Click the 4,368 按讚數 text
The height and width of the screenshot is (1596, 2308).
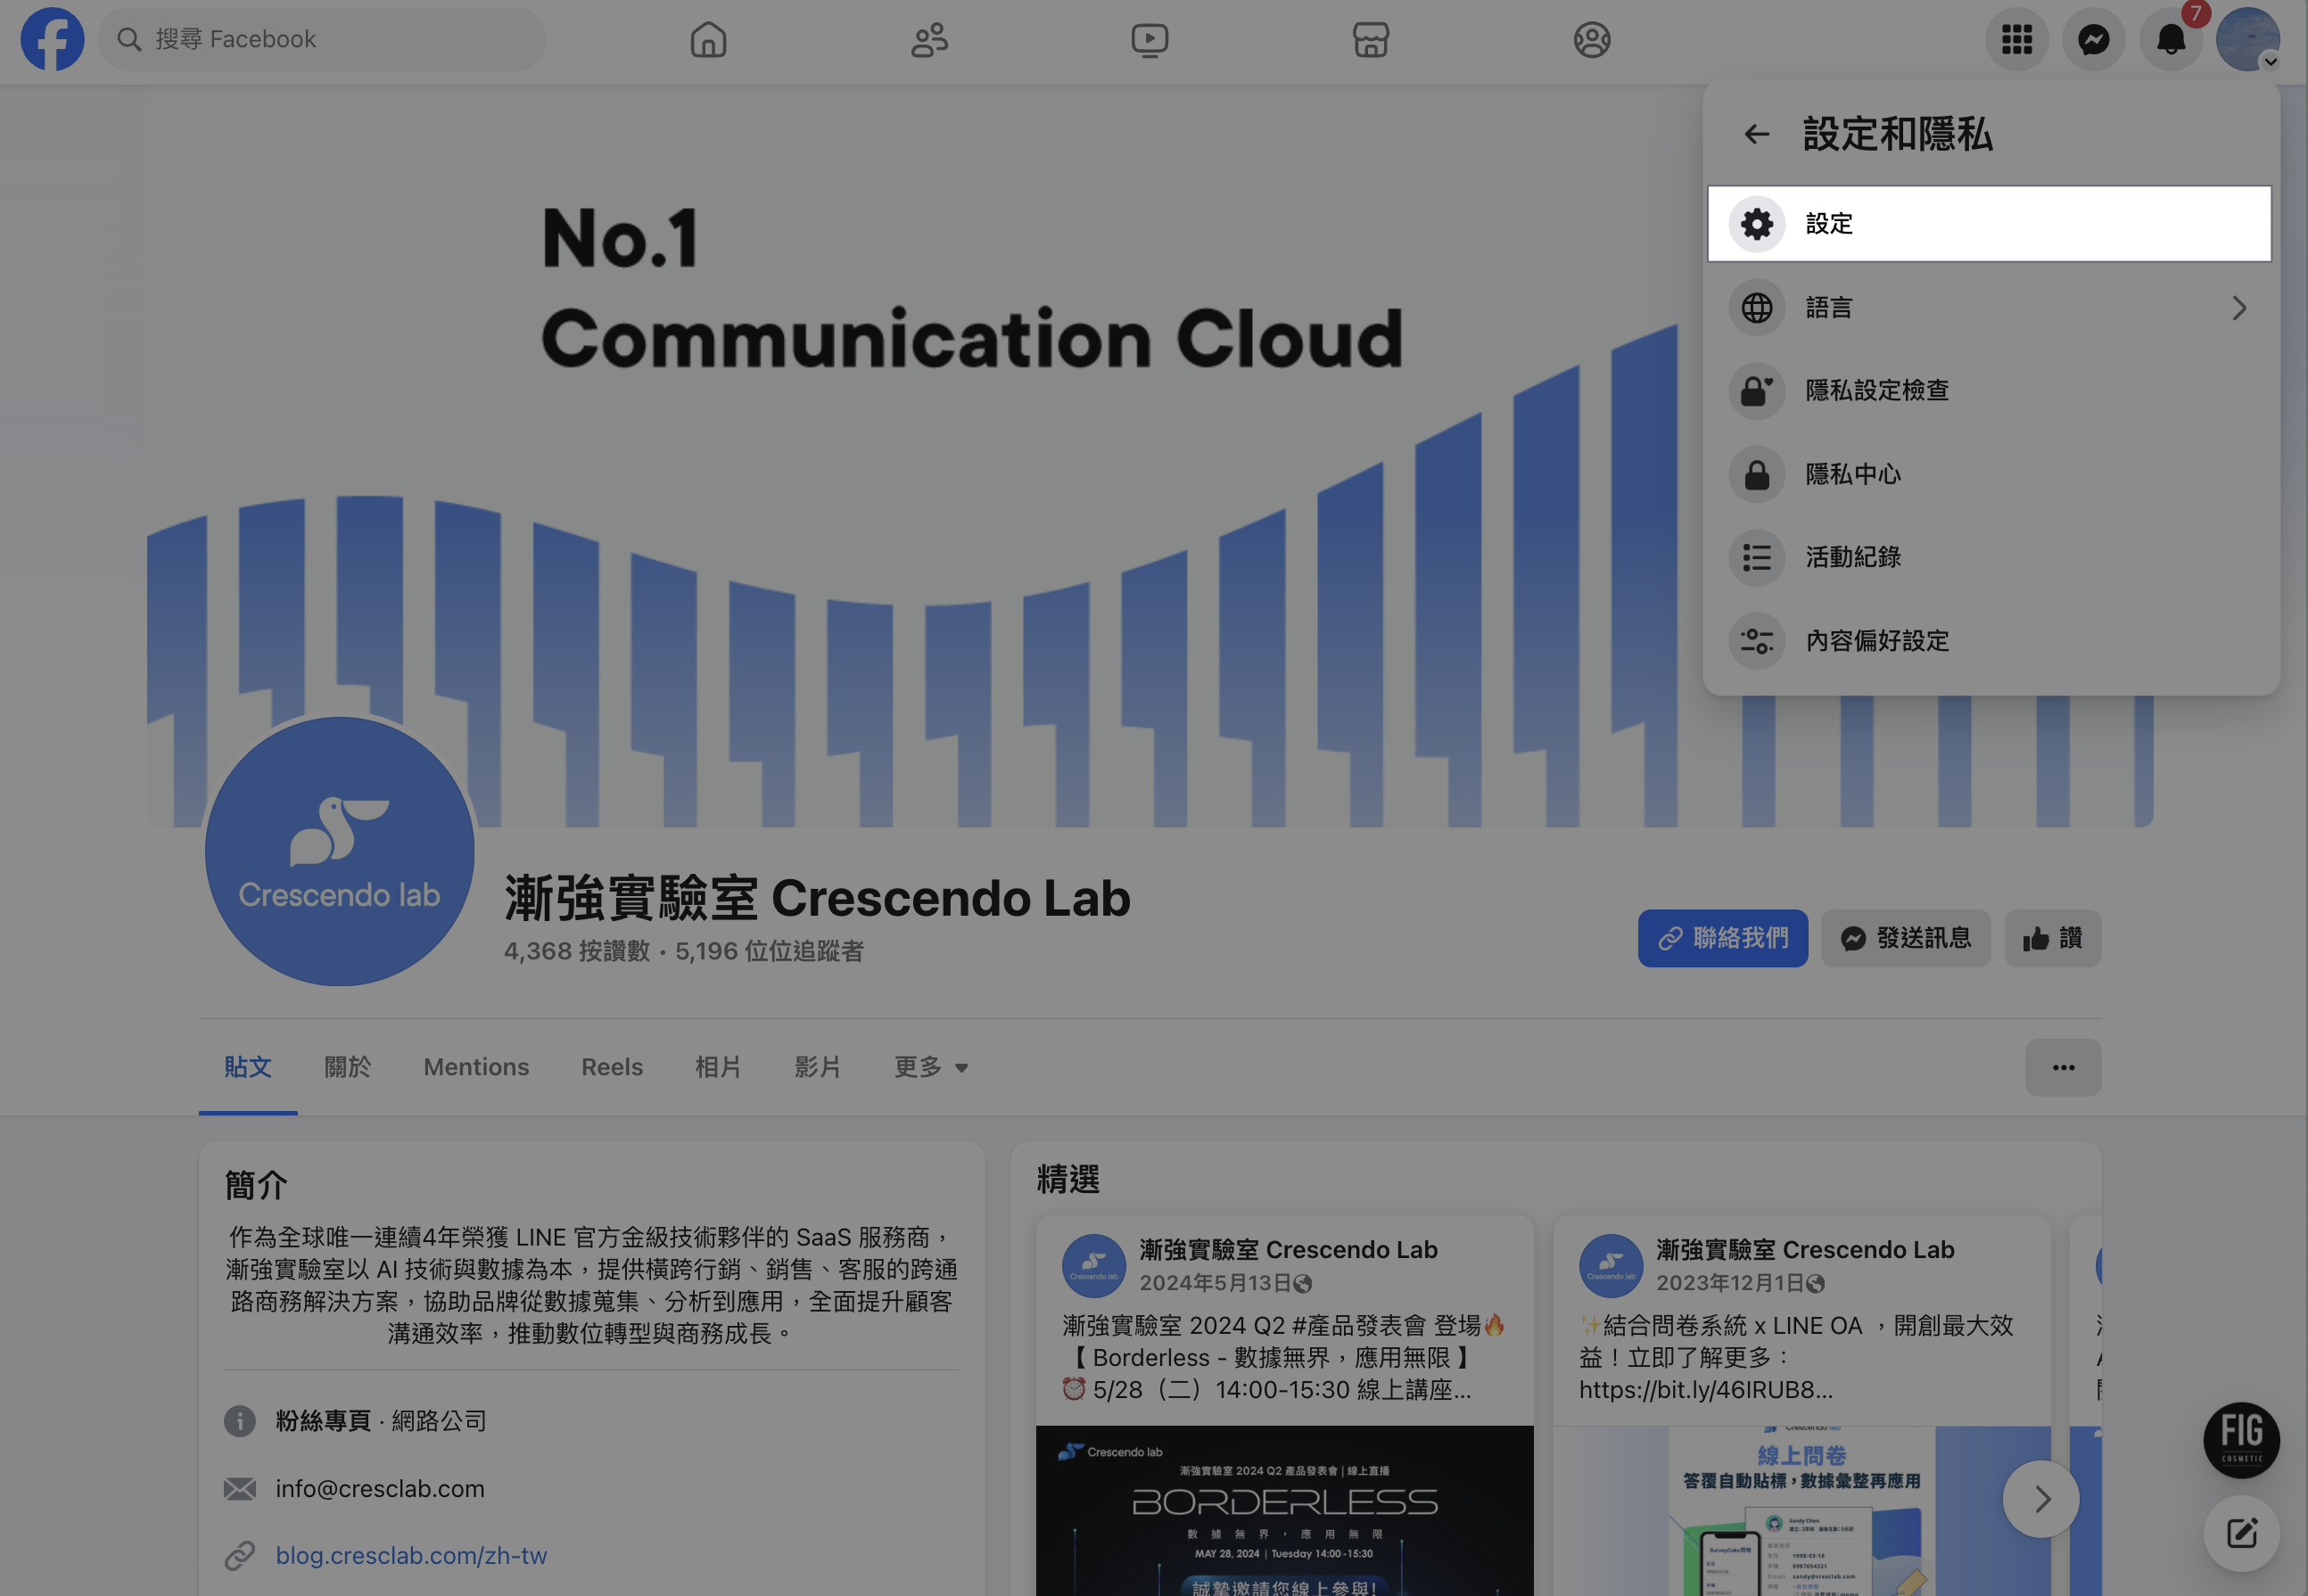(577, 951)
